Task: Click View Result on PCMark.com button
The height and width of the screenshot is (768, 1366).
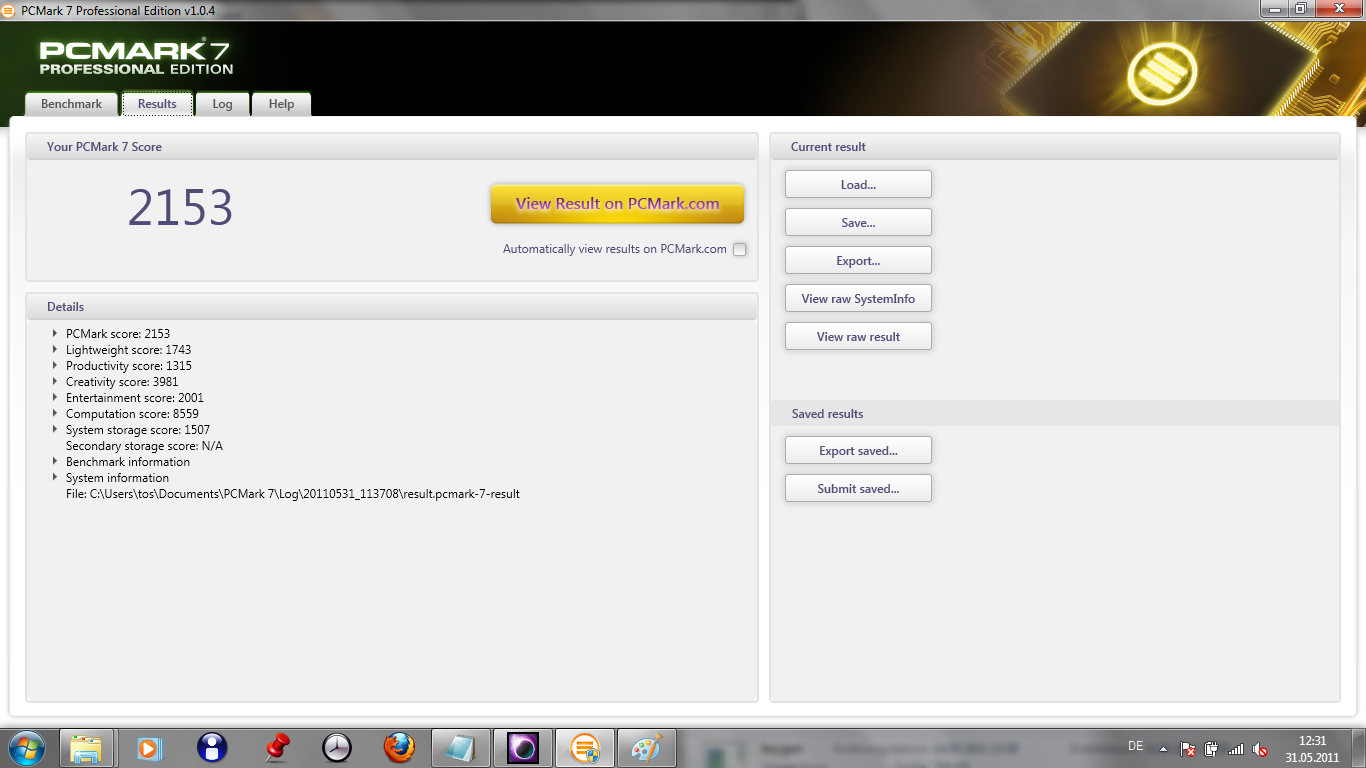Action: tap(617, 204)
